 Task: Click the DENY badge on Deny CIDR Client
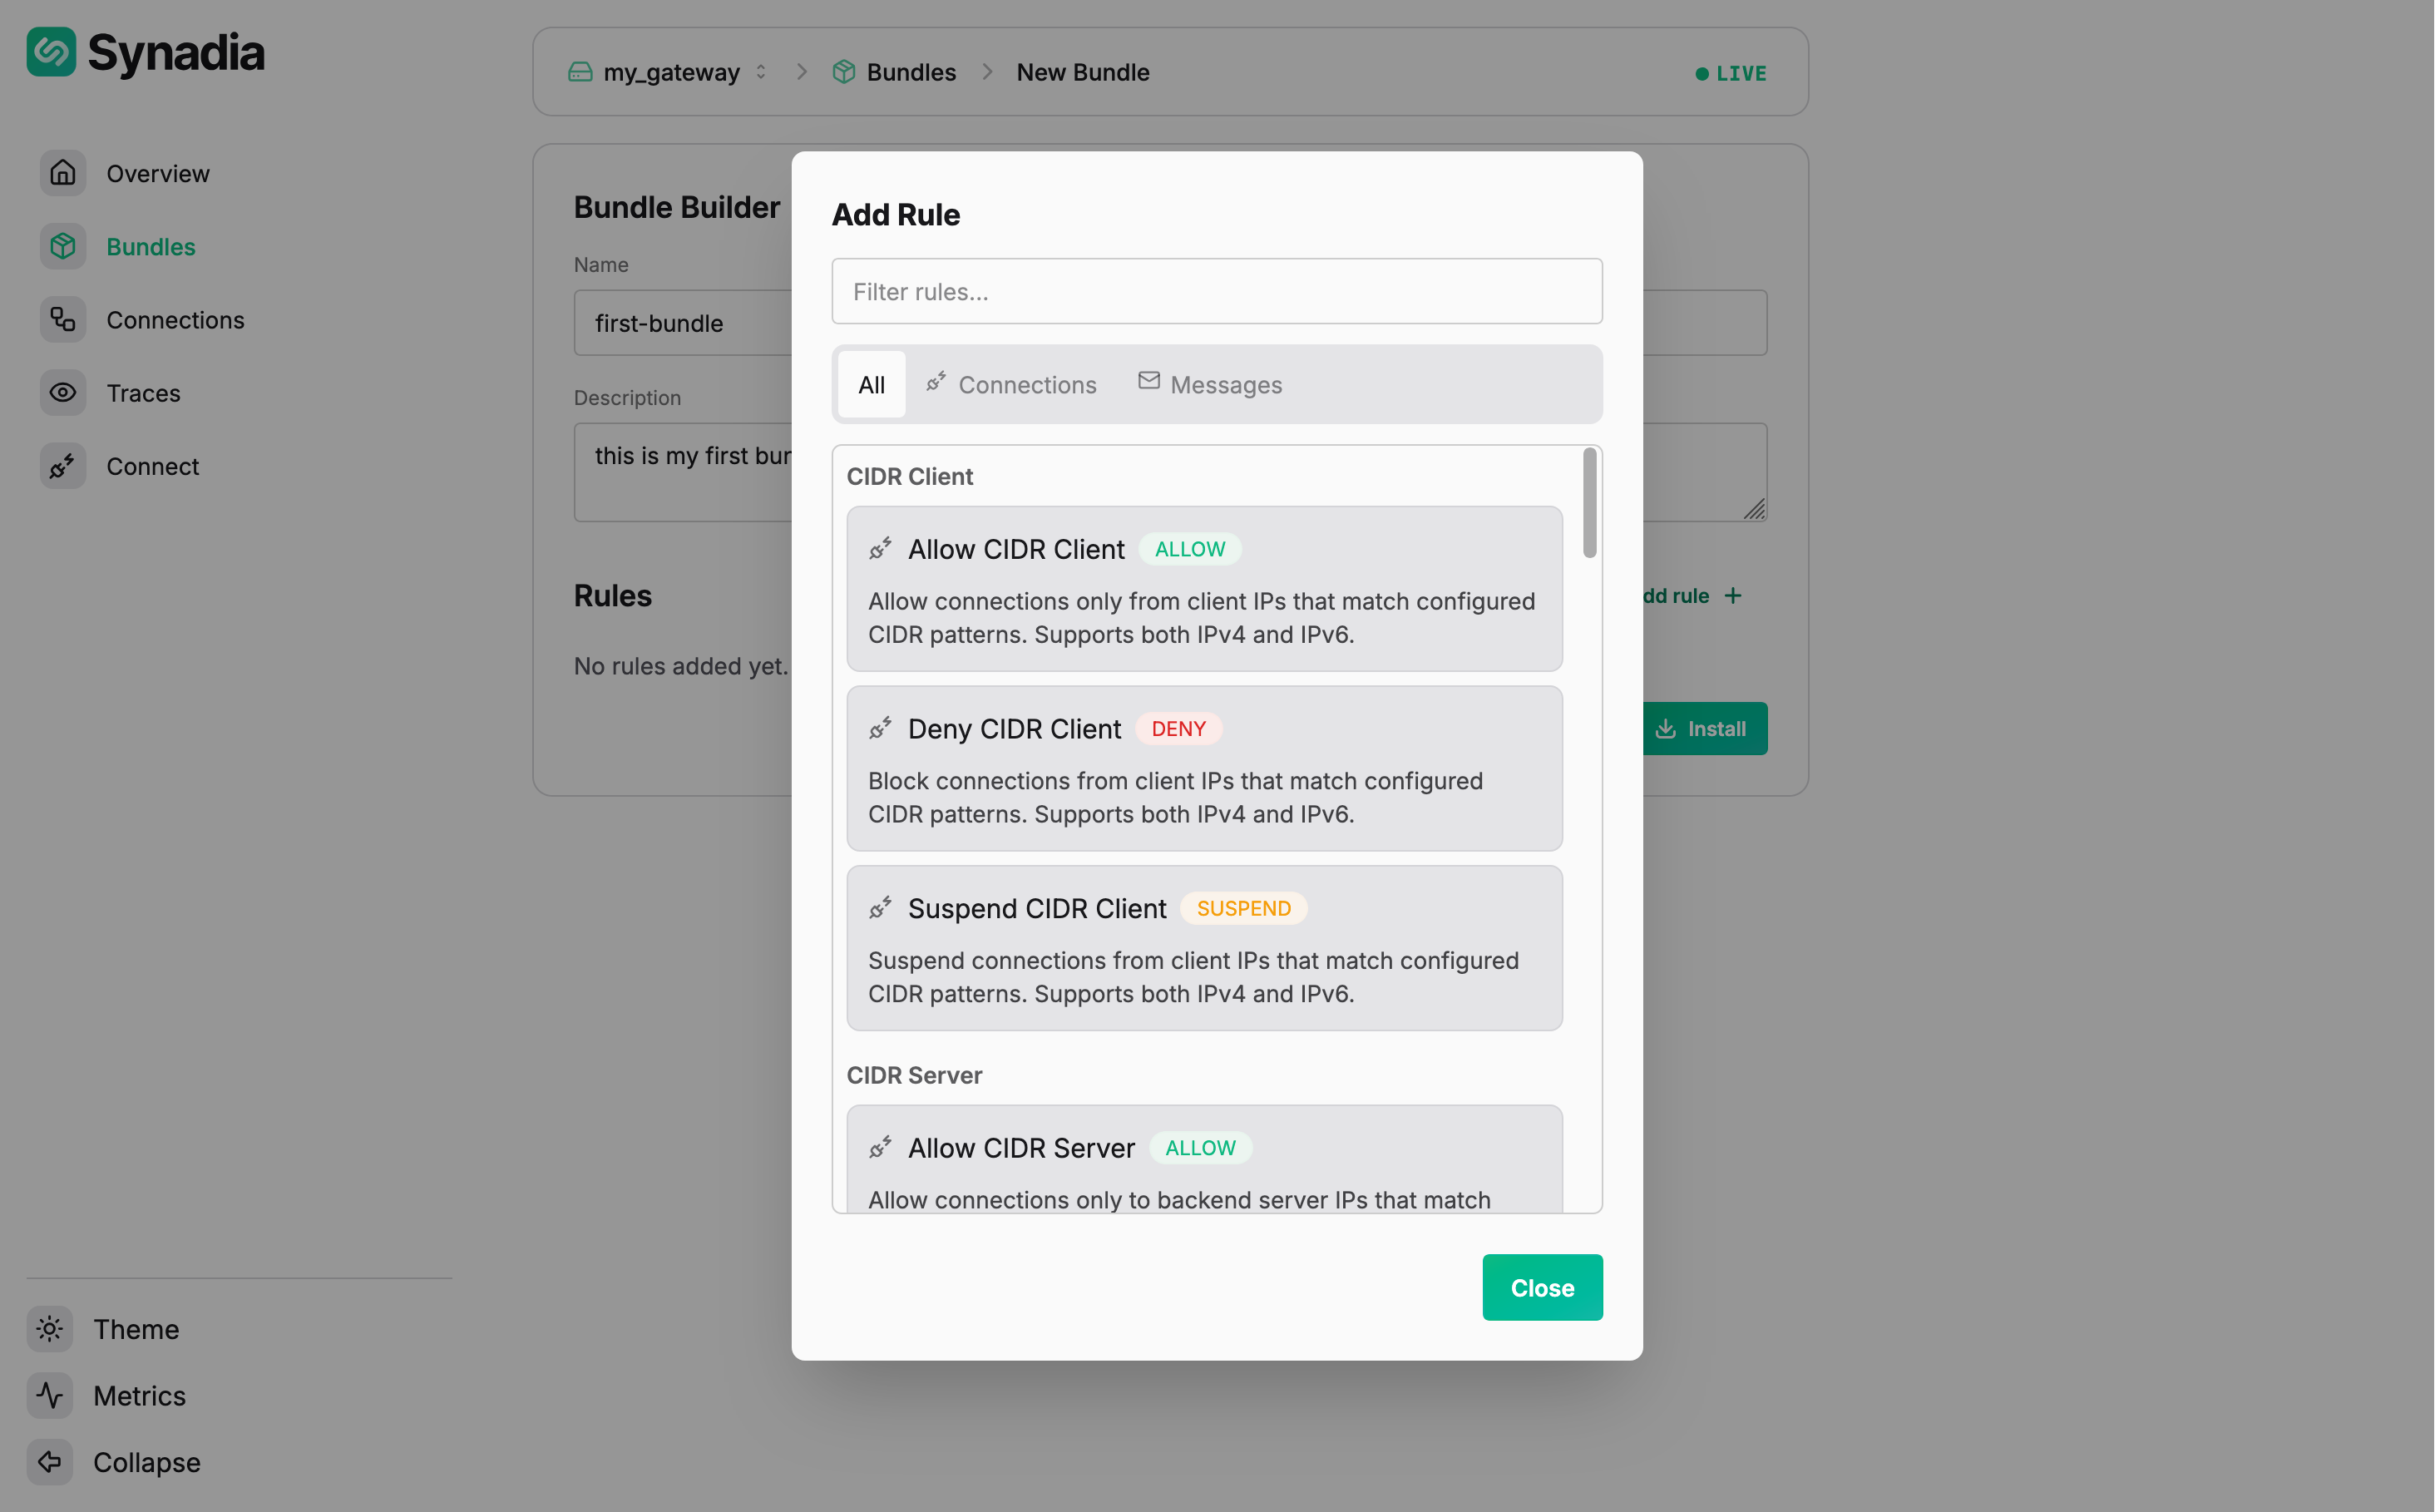pyautogui.click(x=1179, y=729)
